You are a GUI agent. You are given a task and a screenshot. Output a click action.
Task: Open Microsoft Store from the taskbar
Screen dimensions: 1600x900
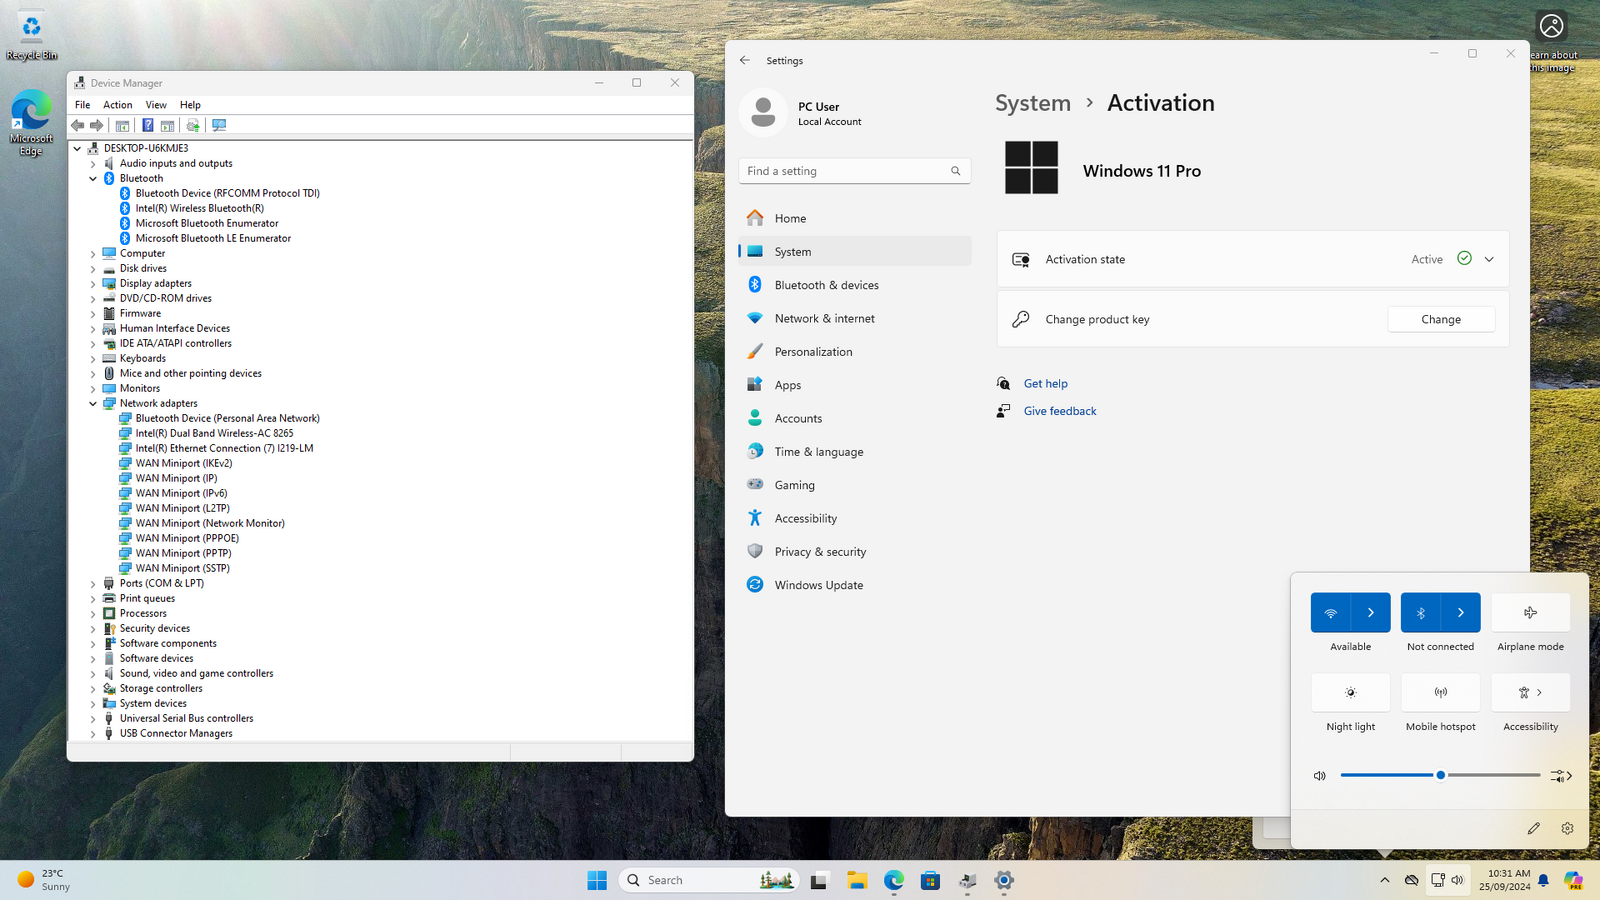pyautogui.click(x=931, y=880)
